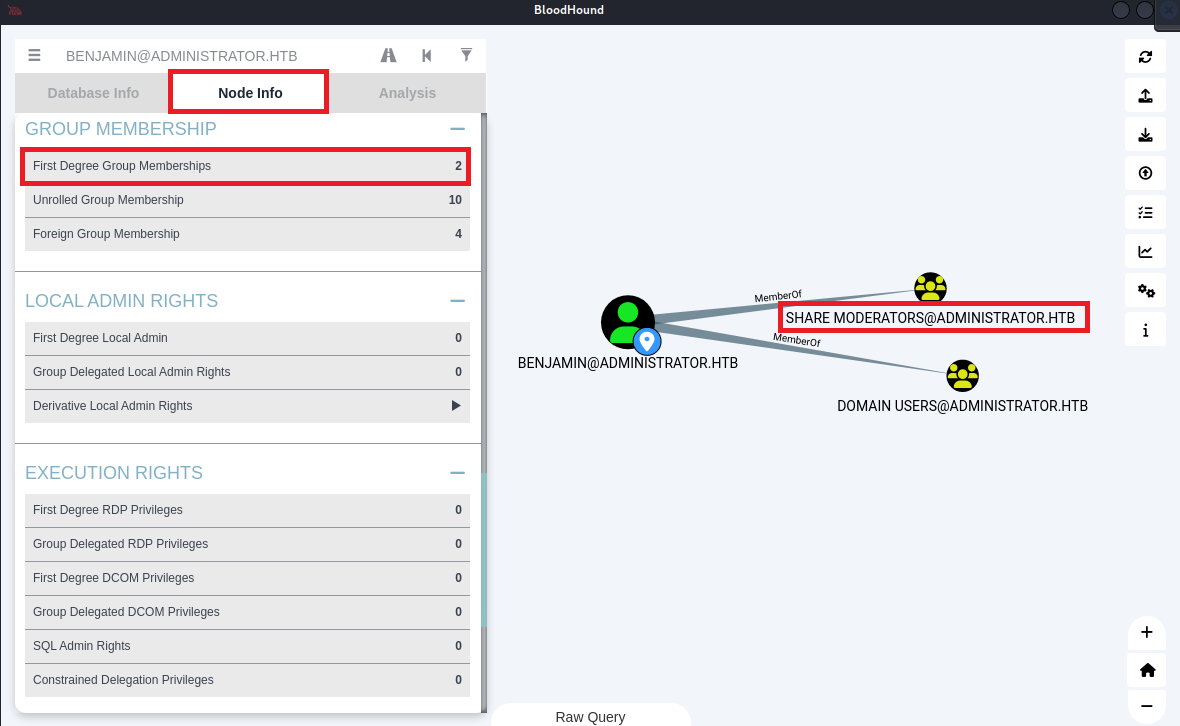Click the zoom in plus button
The image size is (1180, 726).
point(1146,633)
